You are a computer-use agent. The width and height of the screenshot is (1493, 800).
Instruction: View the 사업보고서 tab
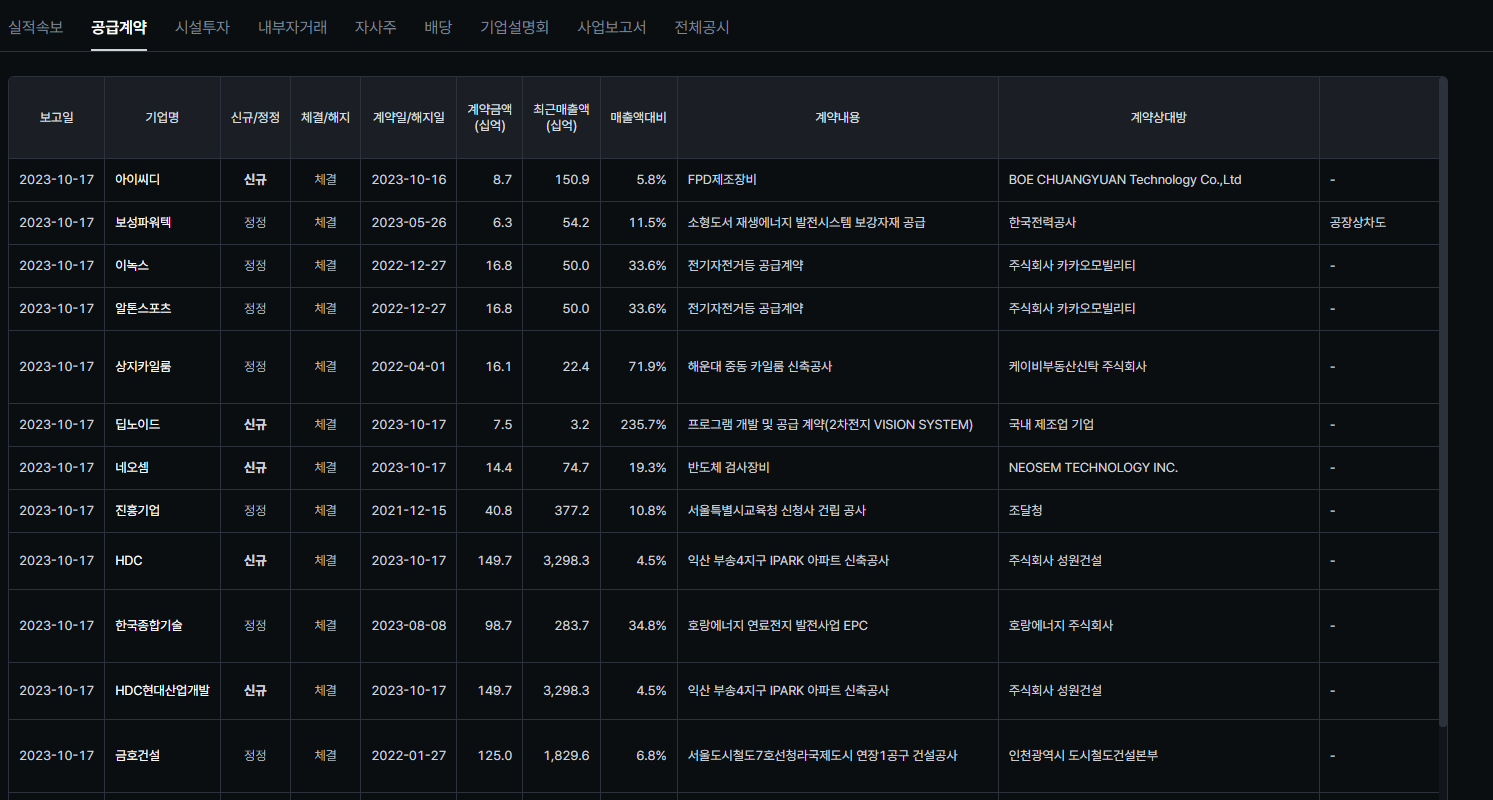coord(611,27)
